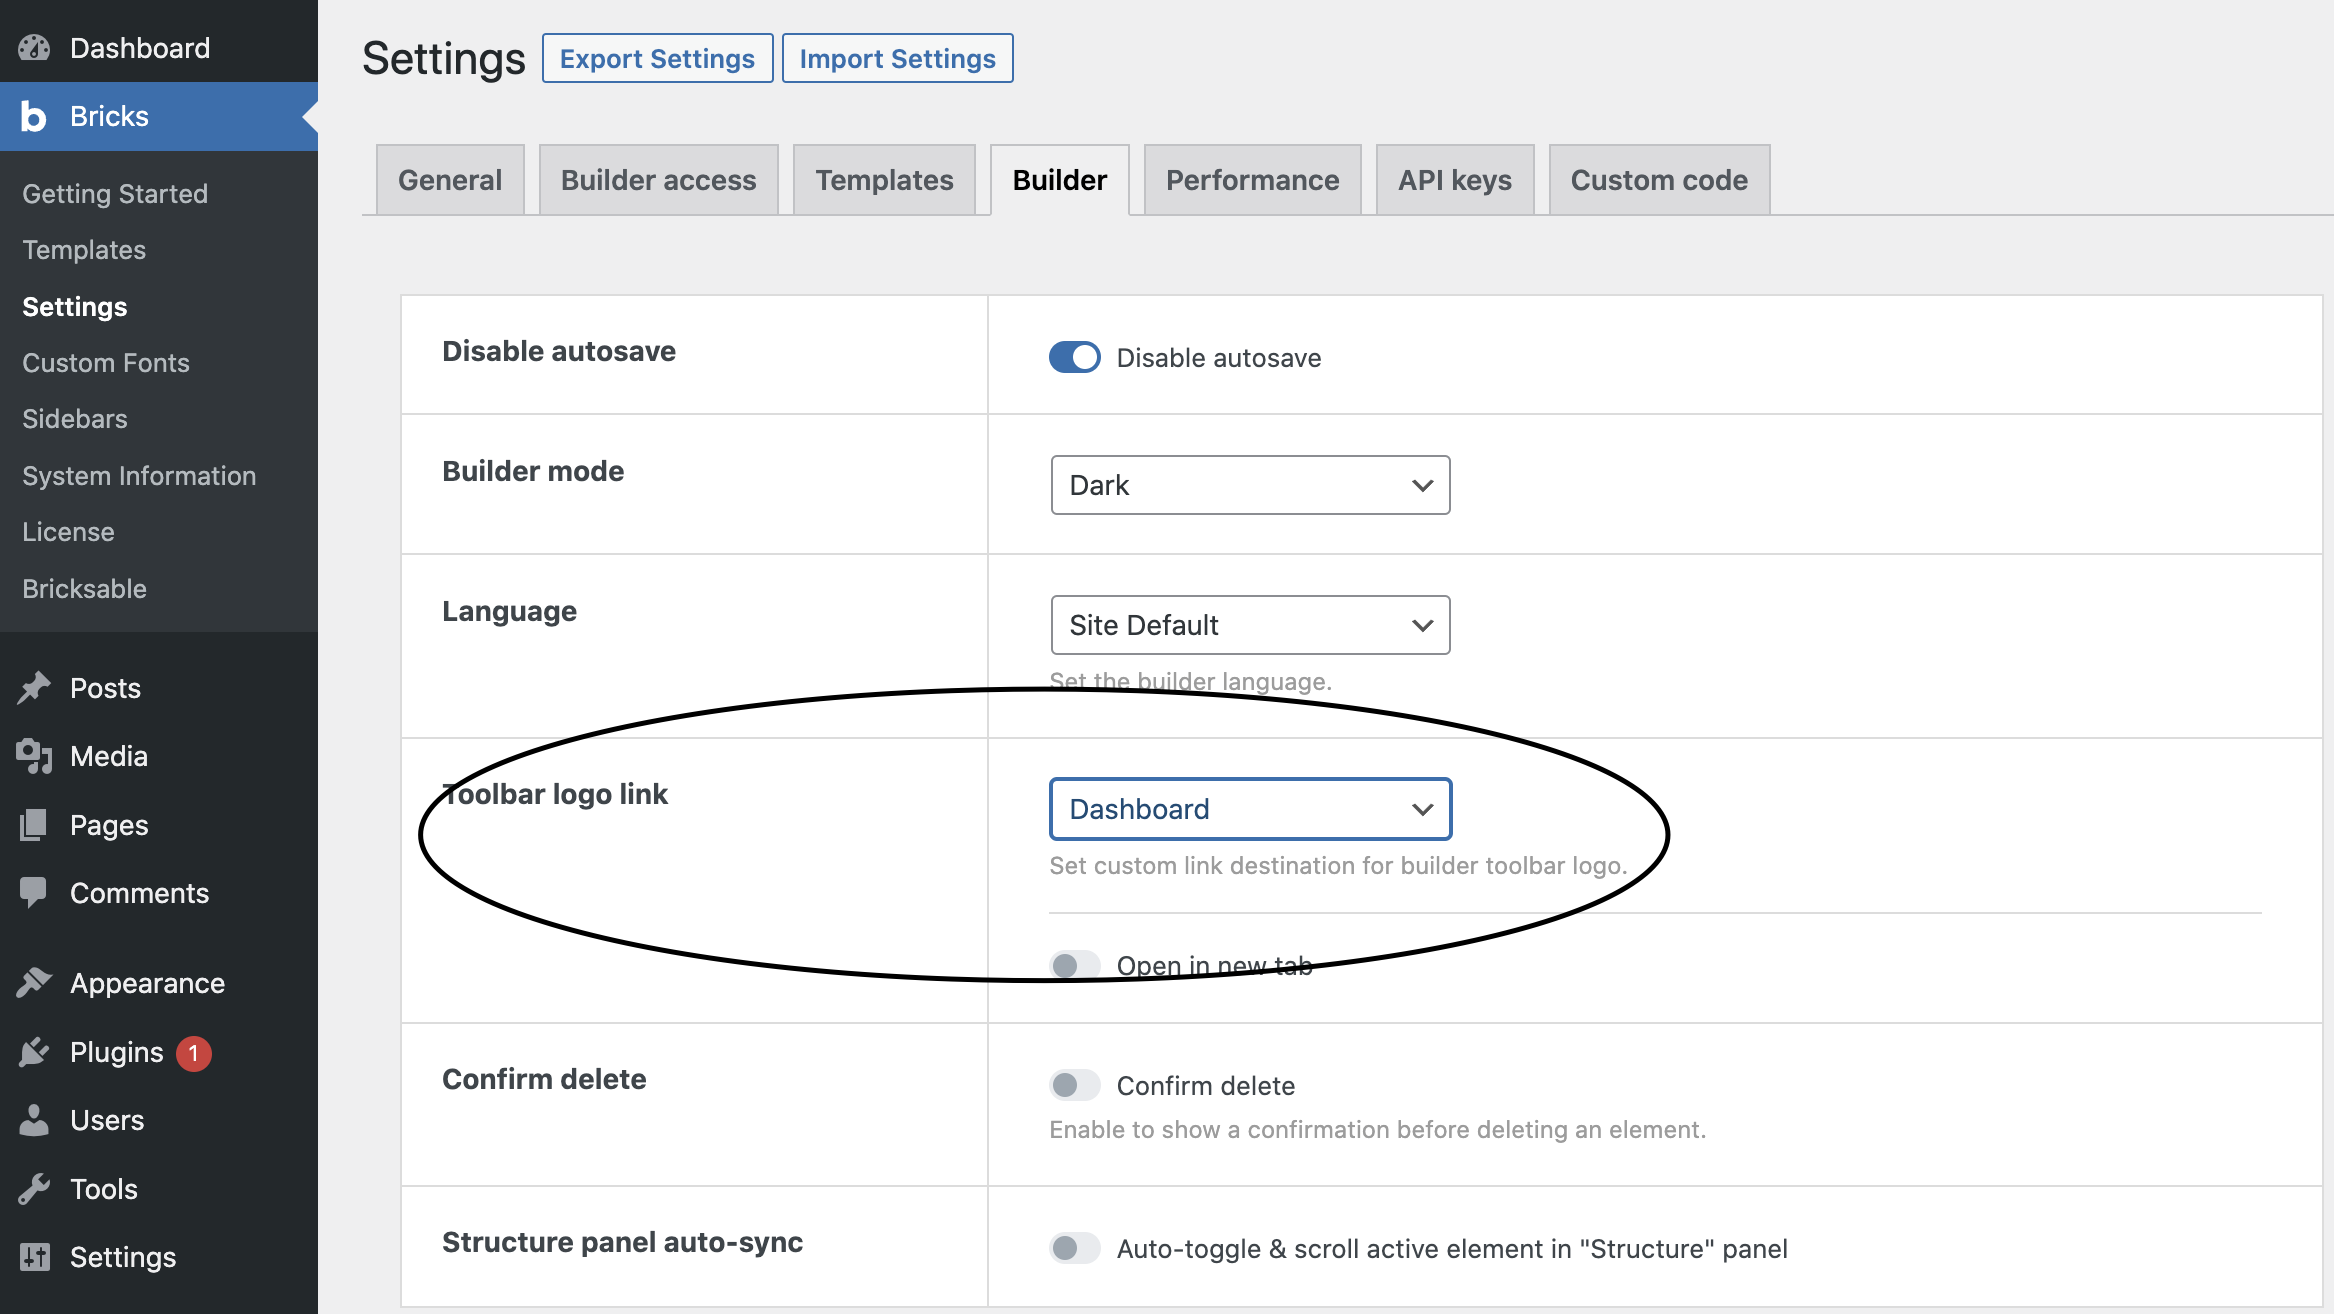Click the Language row heading

[x=510, y=611]
